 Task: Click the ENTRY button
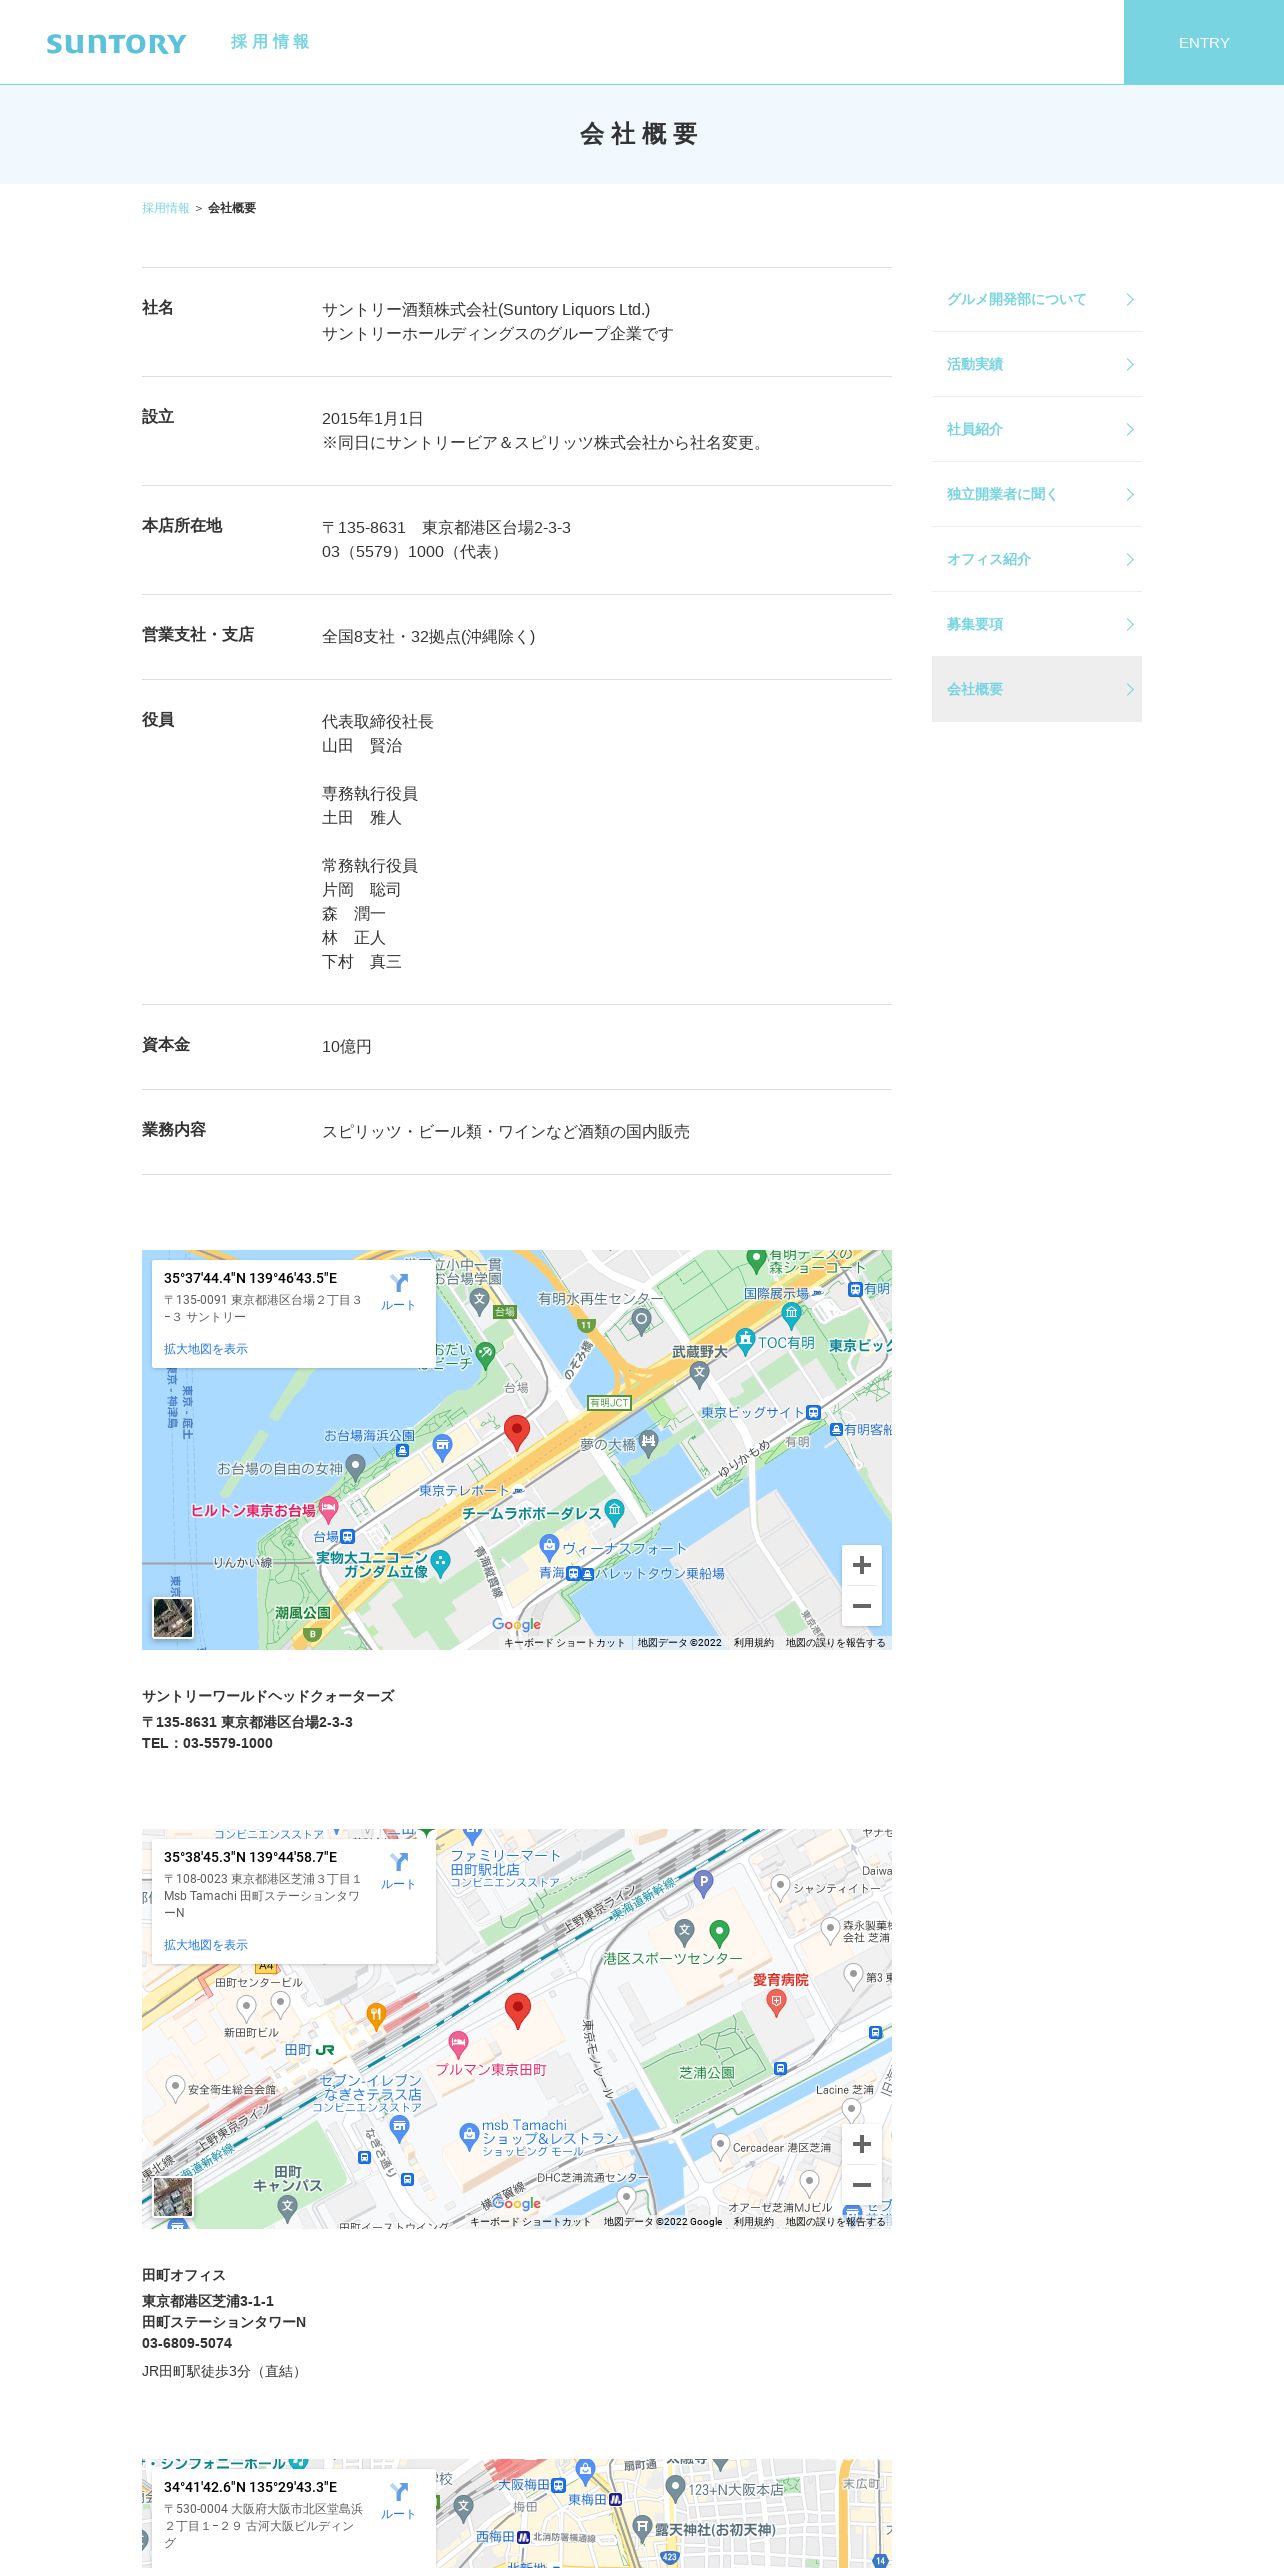coord(1204,42)
